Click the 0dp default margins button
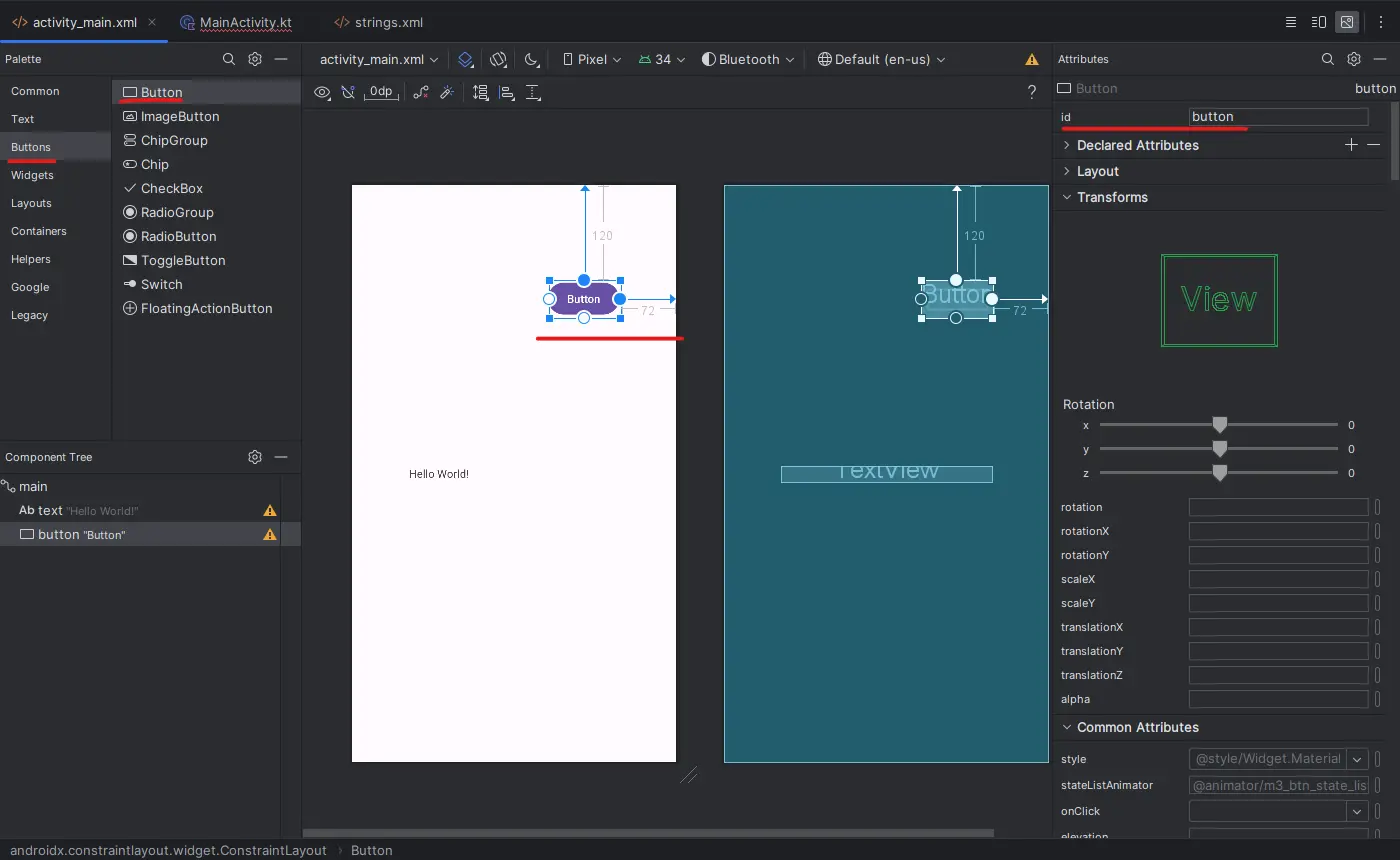The image size is (1400, 860). click(381, 92)
